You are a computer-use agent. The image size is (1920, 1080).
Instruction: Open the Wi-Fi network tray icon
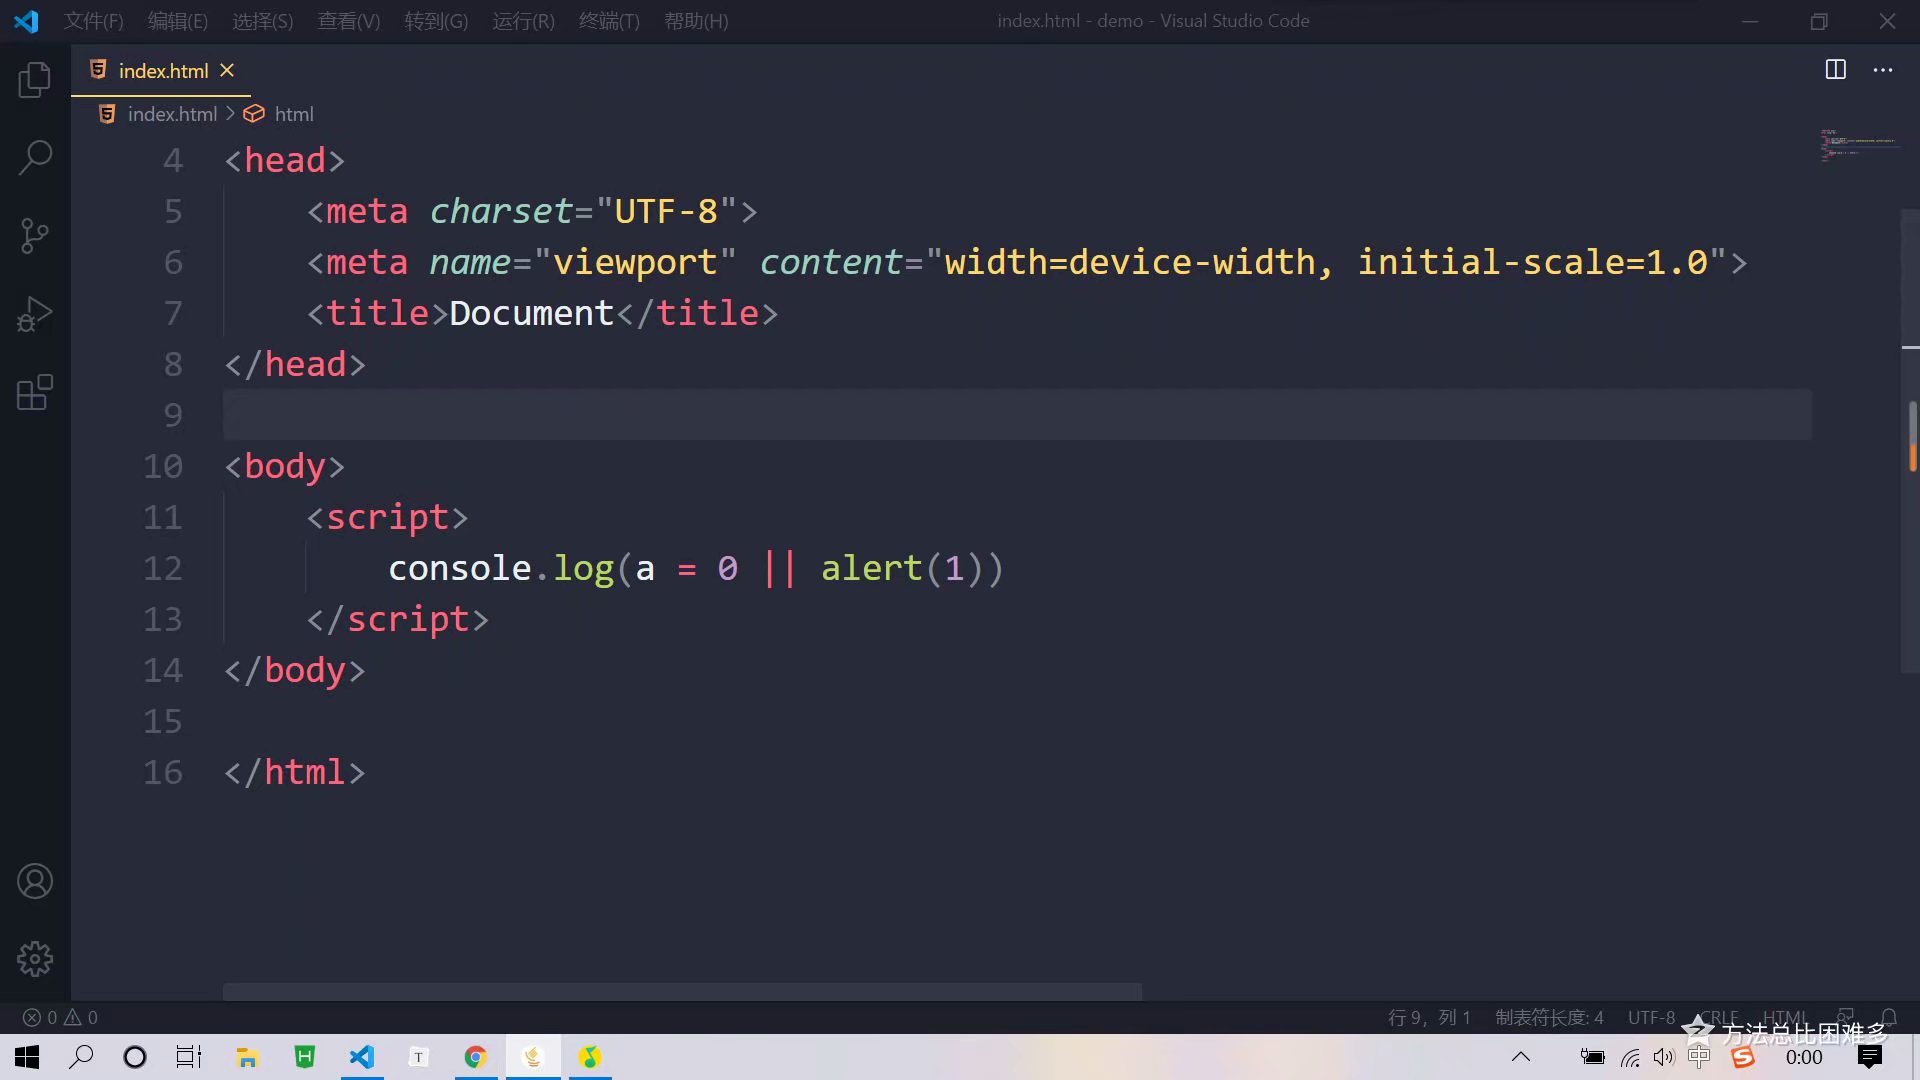tap(1630, 1057)
